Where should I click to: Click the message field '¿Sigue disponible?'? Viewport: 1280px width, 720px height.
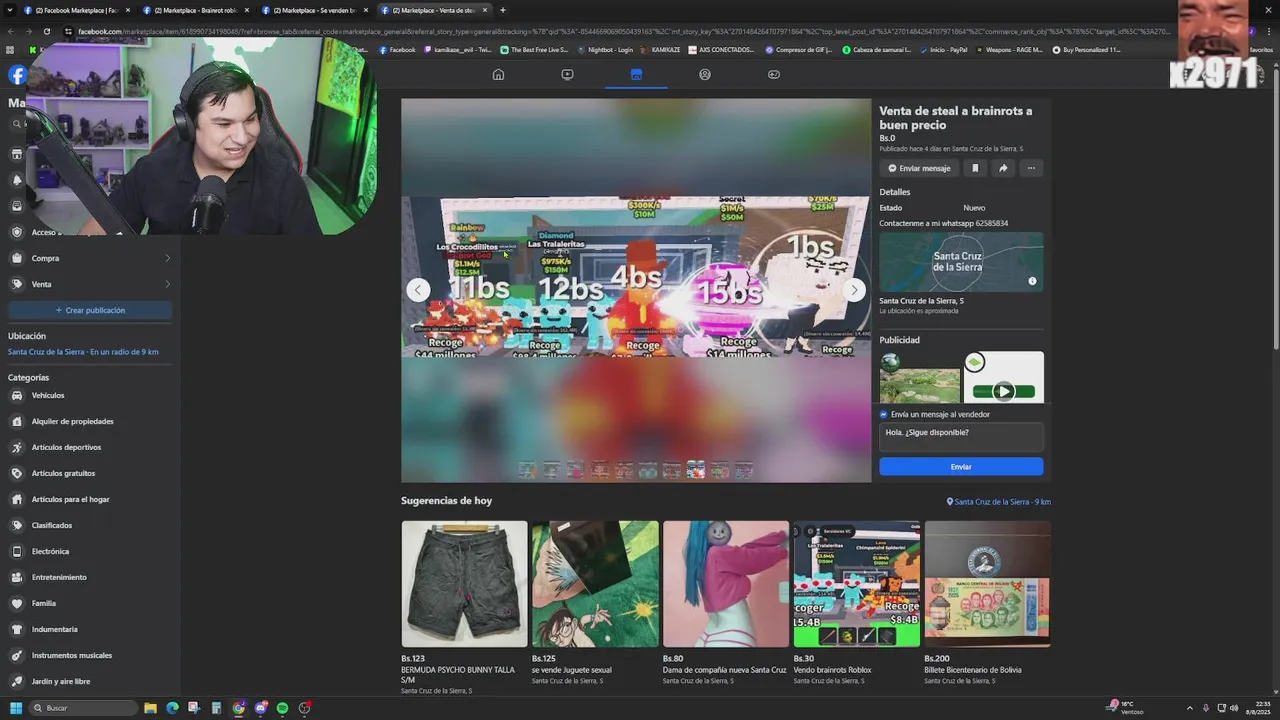tap(961, 437)
